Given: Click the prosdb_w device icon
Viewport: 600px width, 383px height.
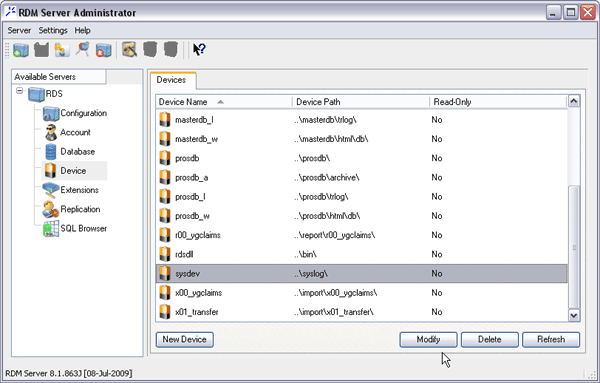Looking at the screenshot, I should click(165, 216).
